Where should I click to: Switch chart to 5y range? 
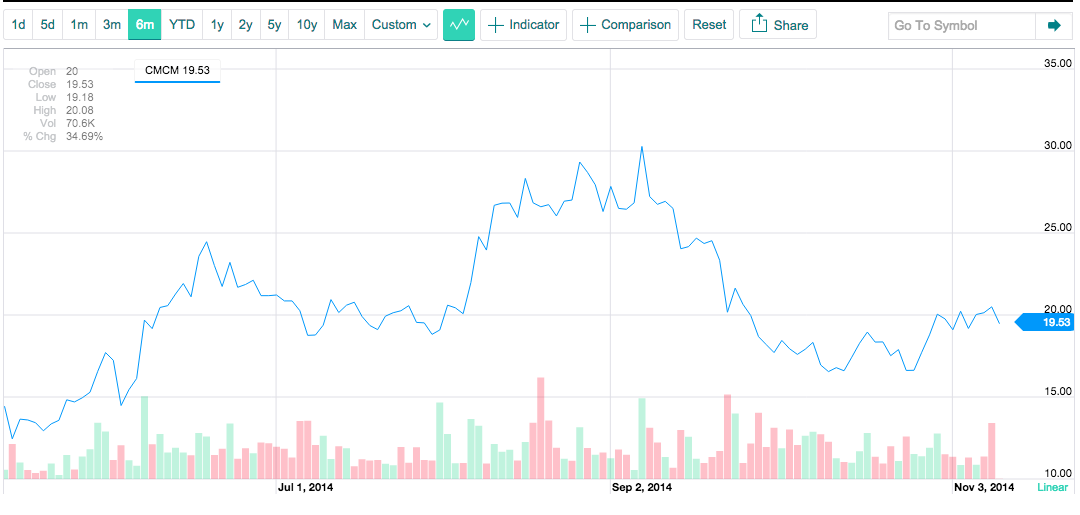[x=274, y=25]
